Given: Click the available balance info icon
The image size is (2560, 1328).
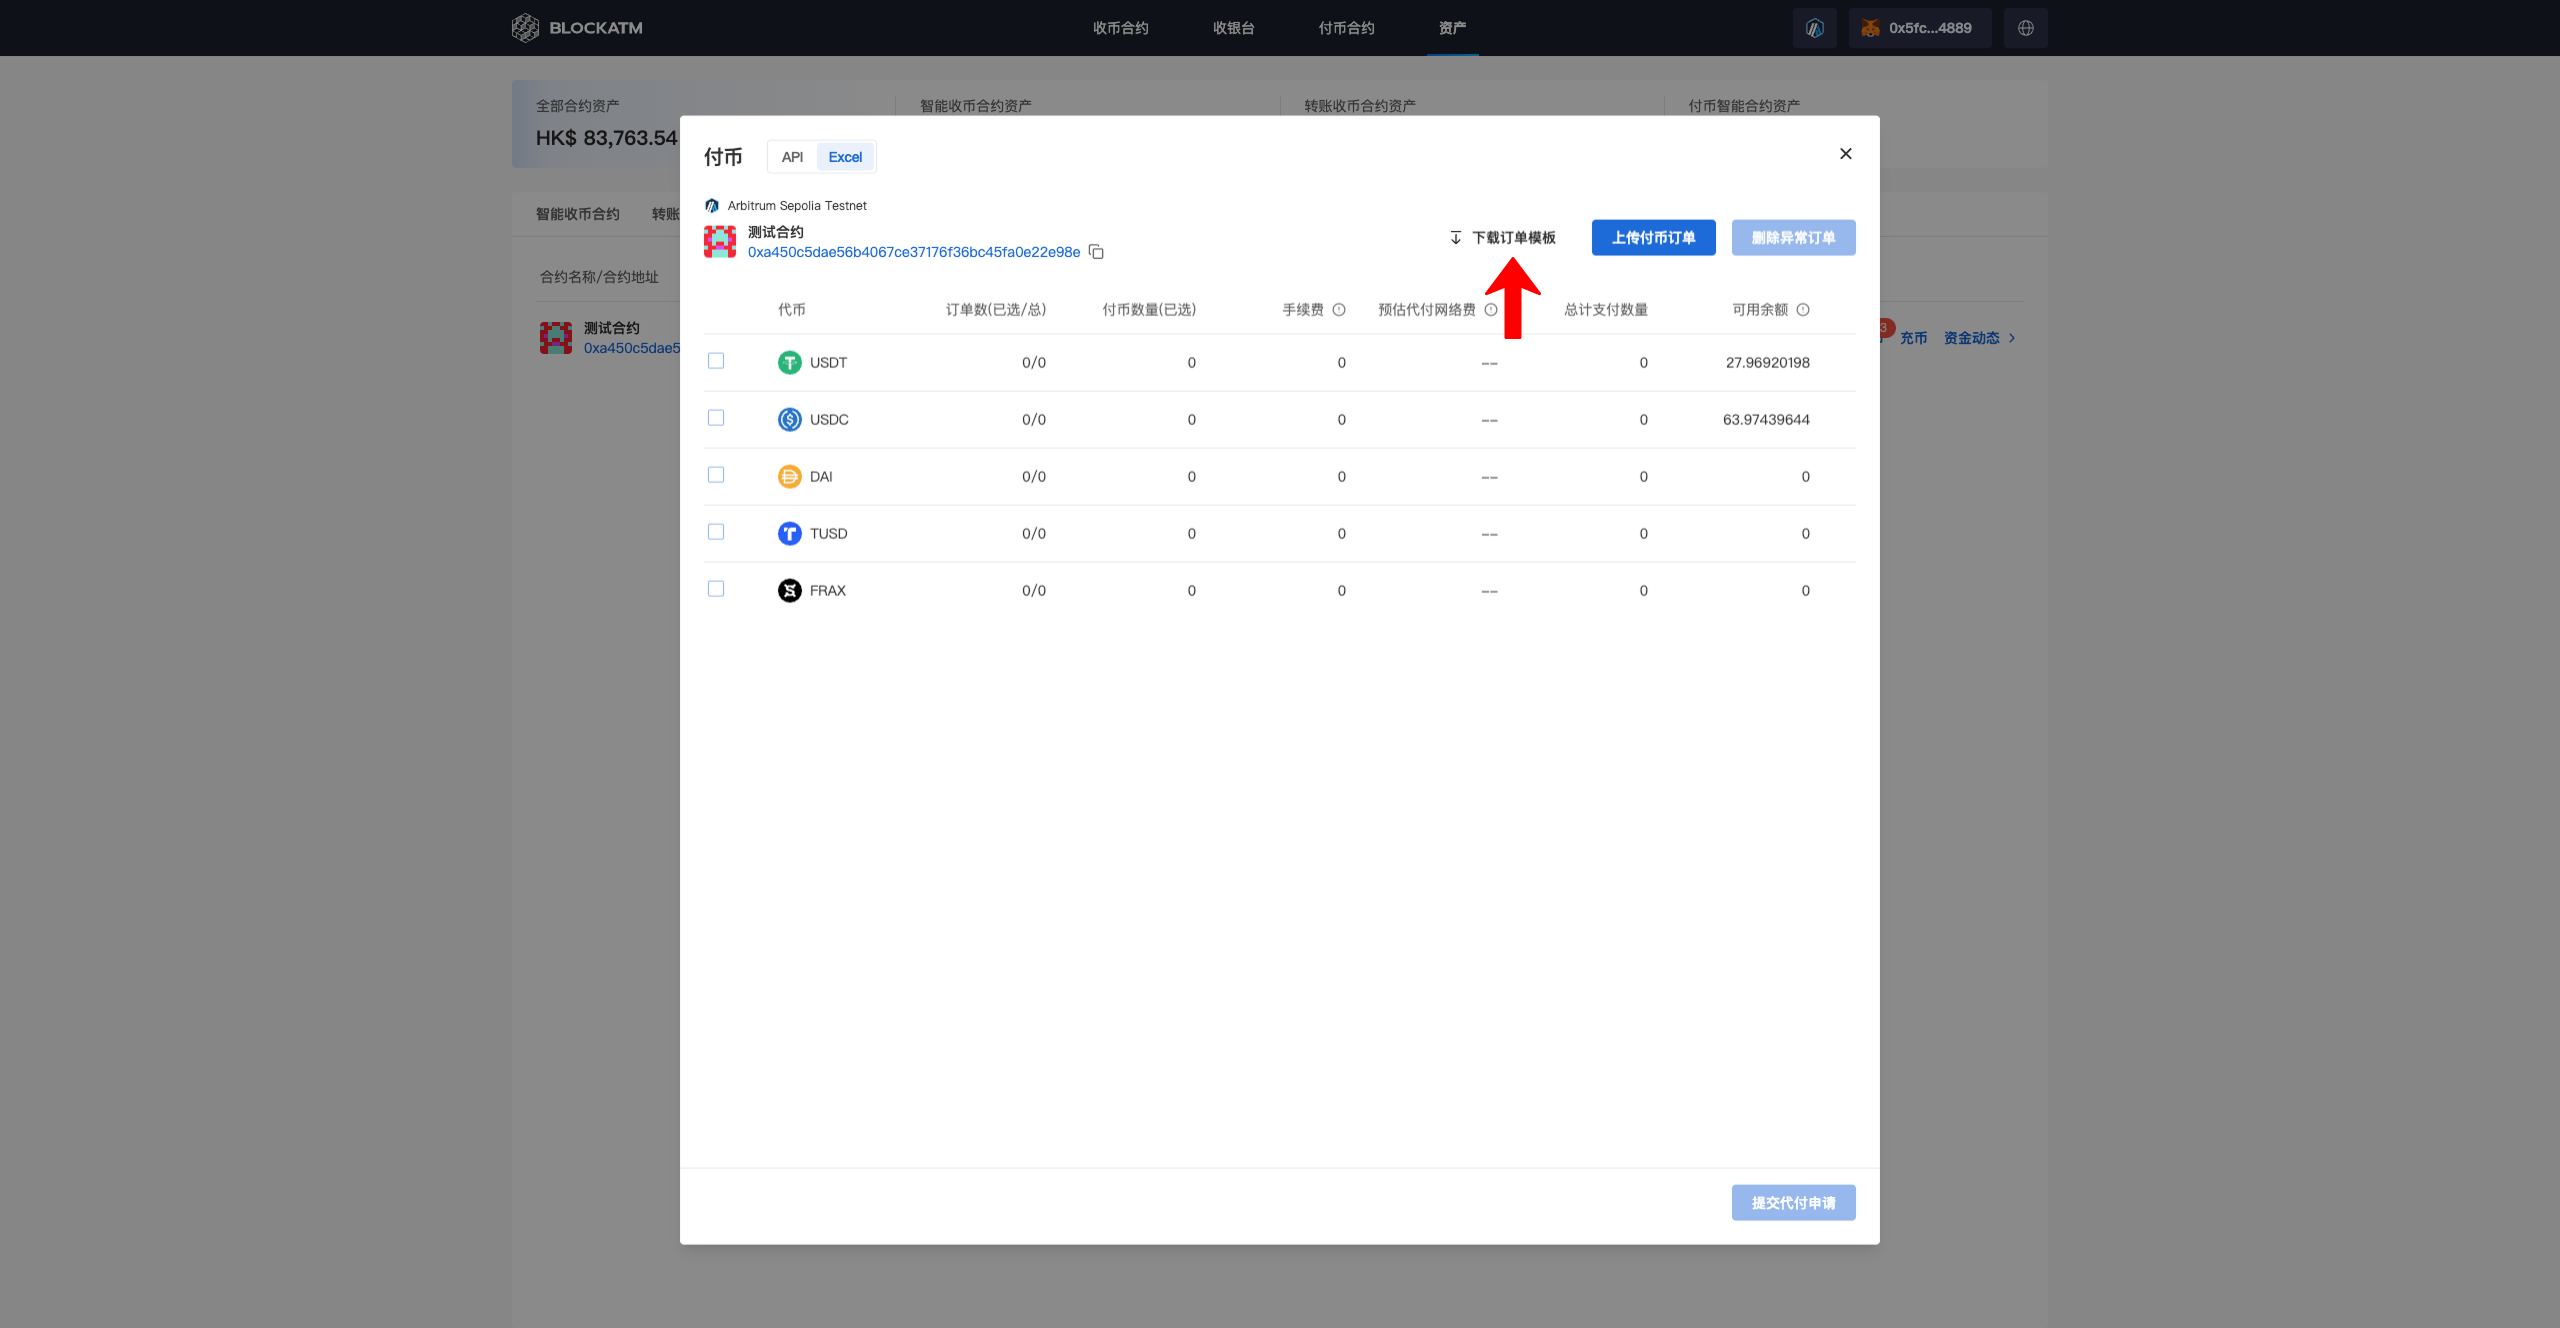Looking at the screenshot, I should coord(1803,310).
